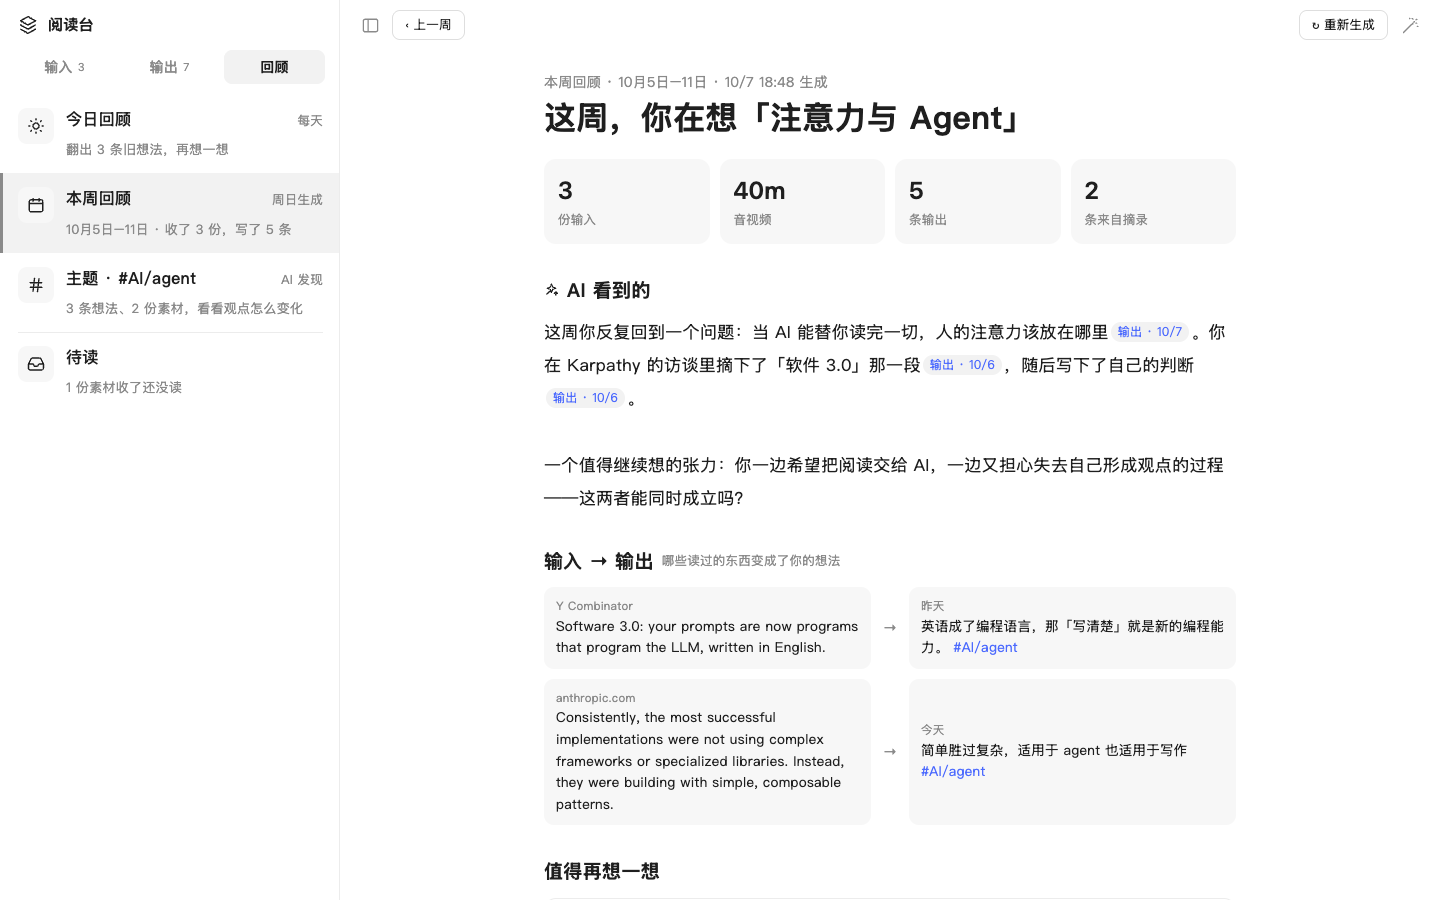The image size is (1440, 900).
Task: Click the 一个值得继续想的张力 paragraph
Action: coord(884,481)
